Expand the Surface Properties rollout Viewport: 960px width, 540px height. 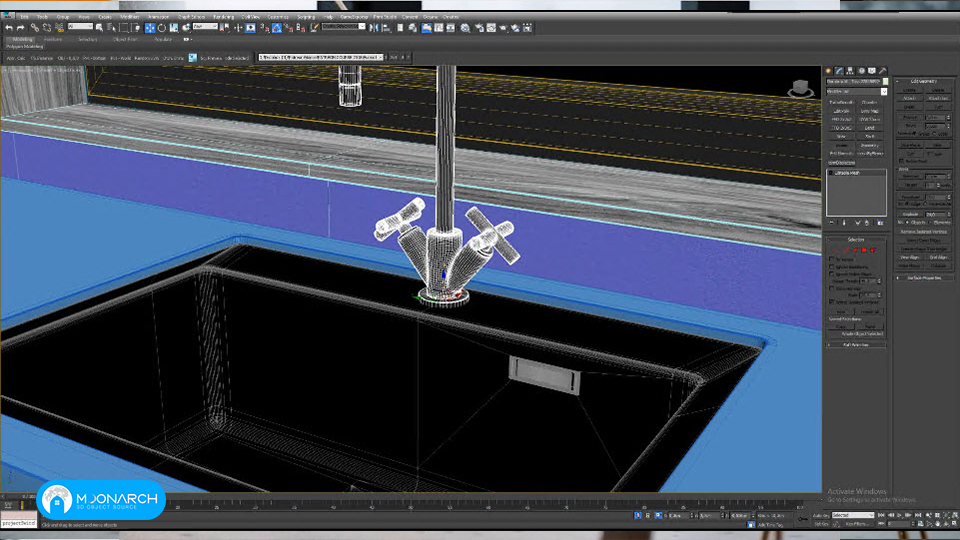pyautogui.click(x=923, y=278)
